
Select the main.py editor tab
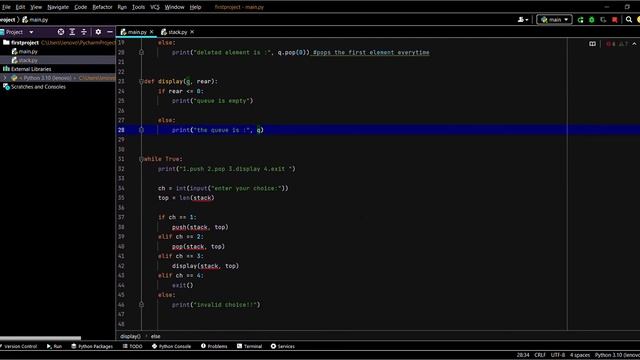[136, 32]
